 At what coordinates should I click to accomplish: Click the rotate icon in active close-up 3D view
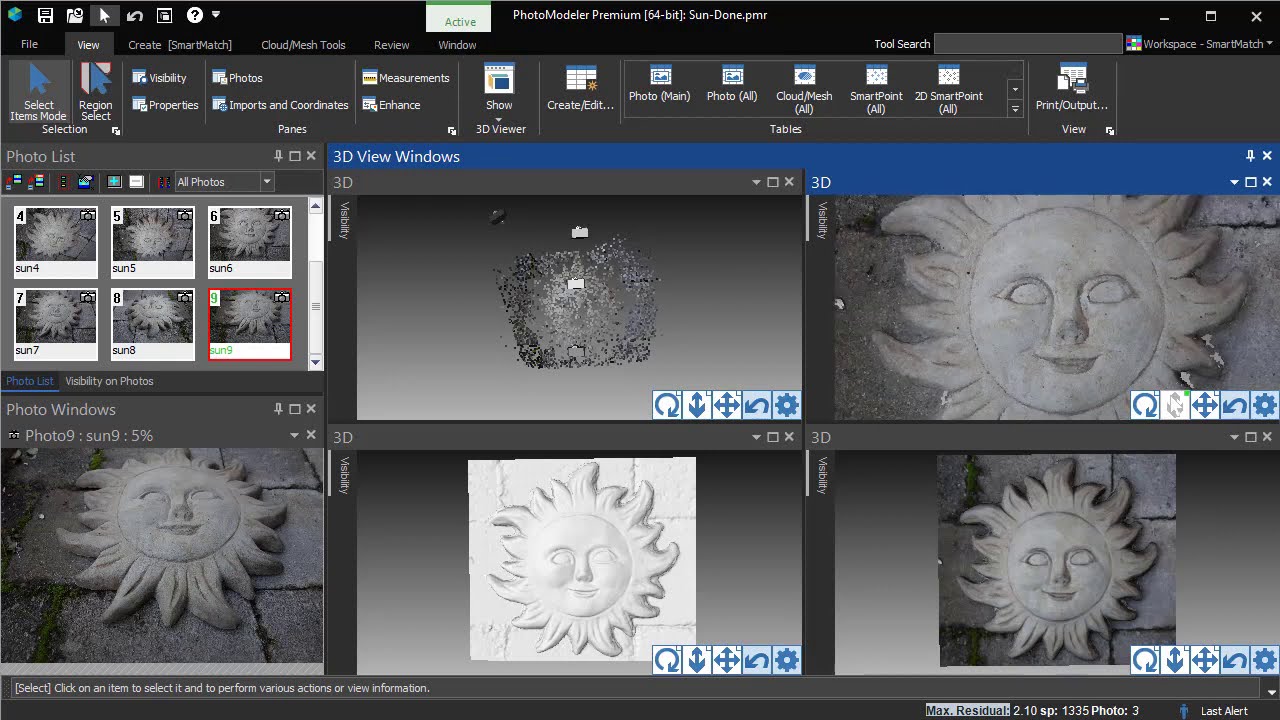coord(1145,405)
